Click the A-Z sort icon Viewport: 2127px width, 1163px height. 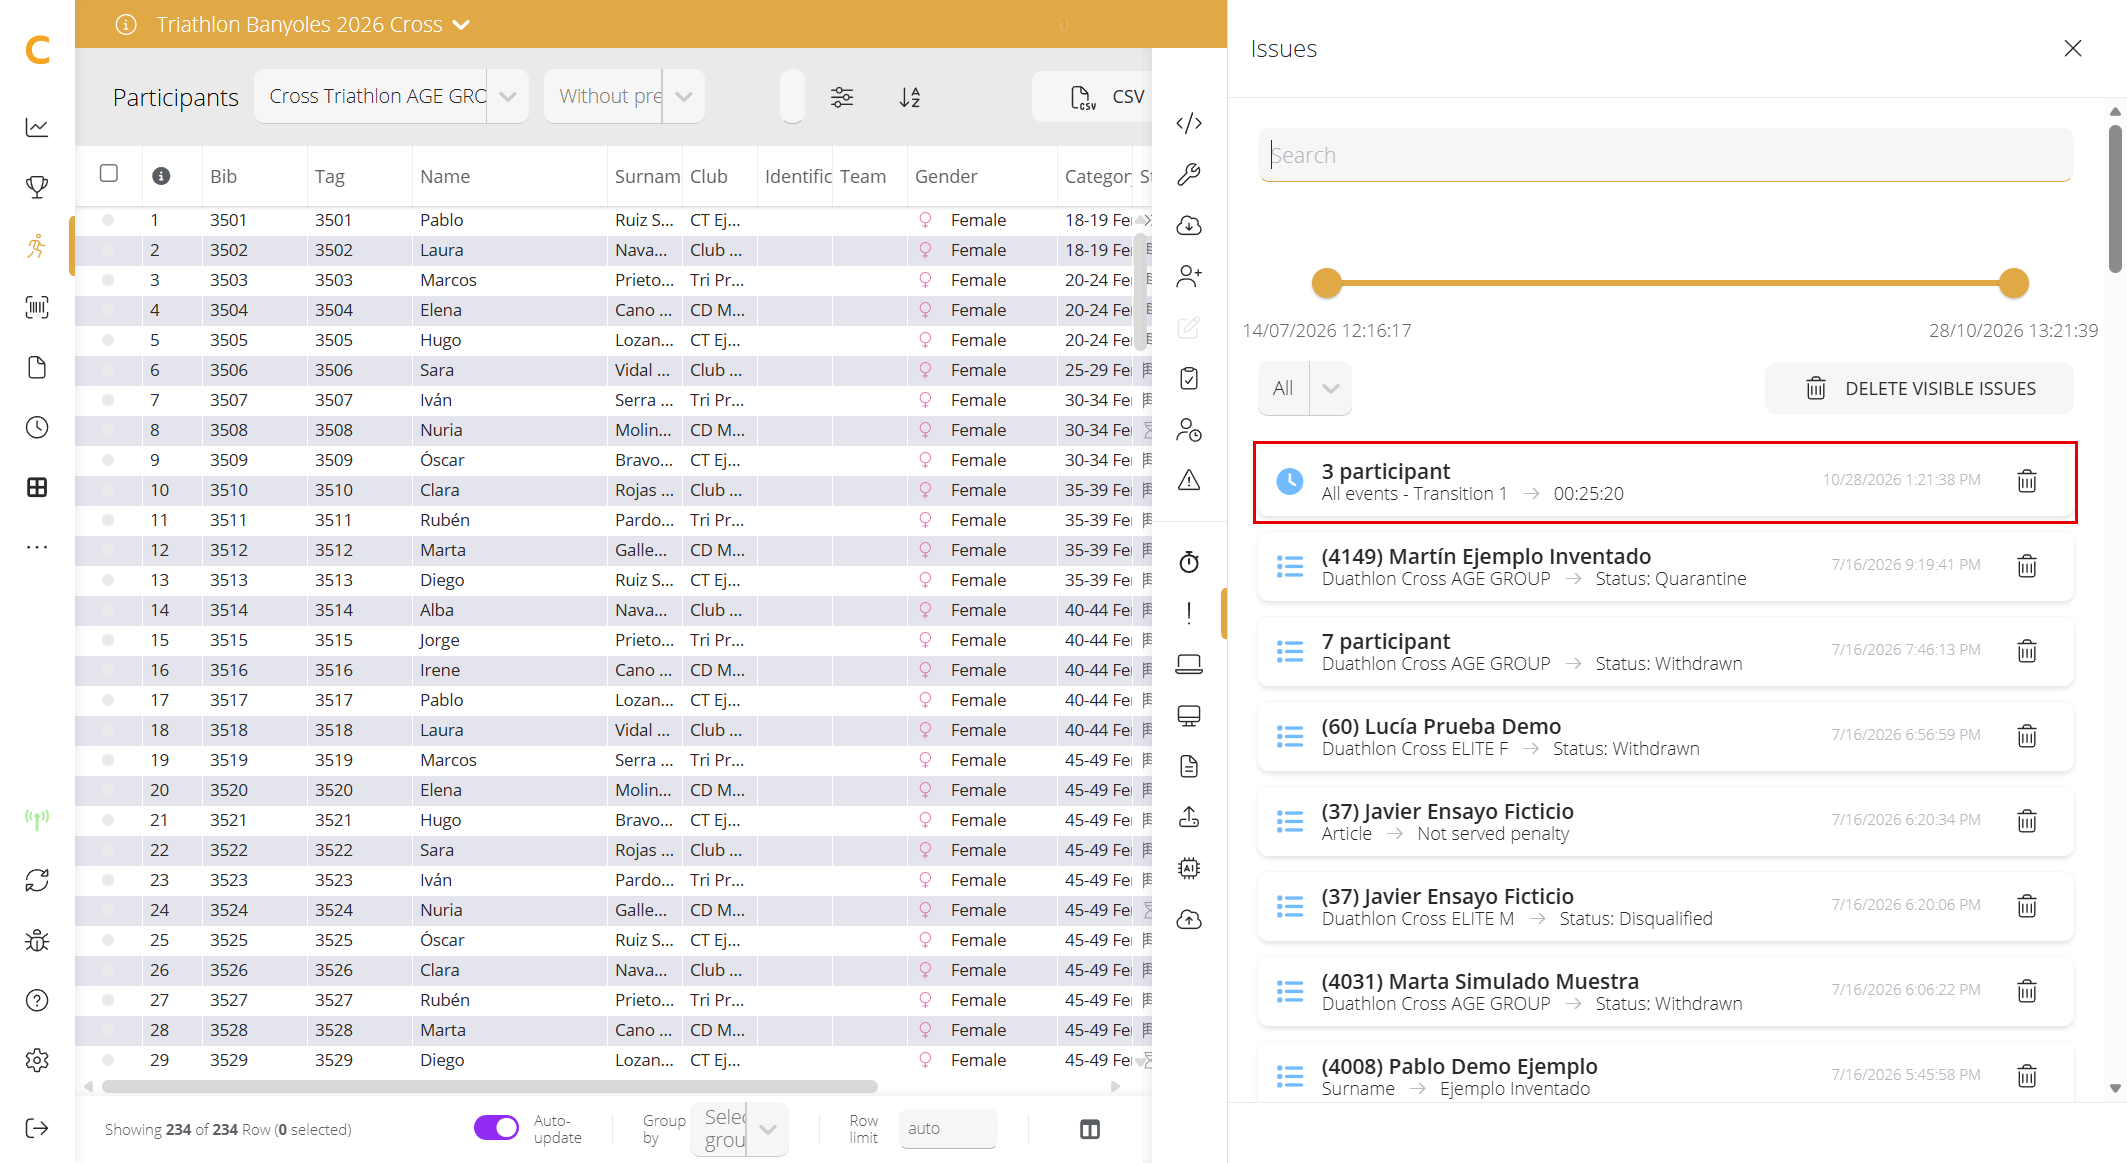pos(910,97)
